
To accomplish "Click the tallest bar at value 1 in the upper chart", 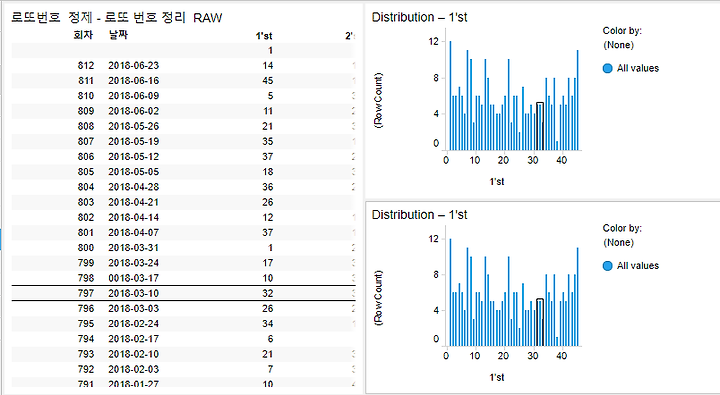I will (450, 96).
